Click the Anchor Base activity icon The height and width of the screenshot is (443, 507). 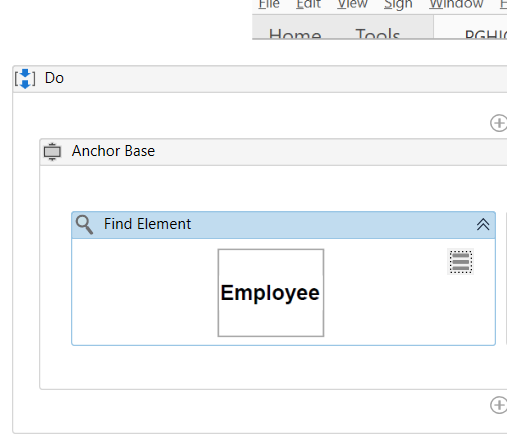[x=52, y=152]
